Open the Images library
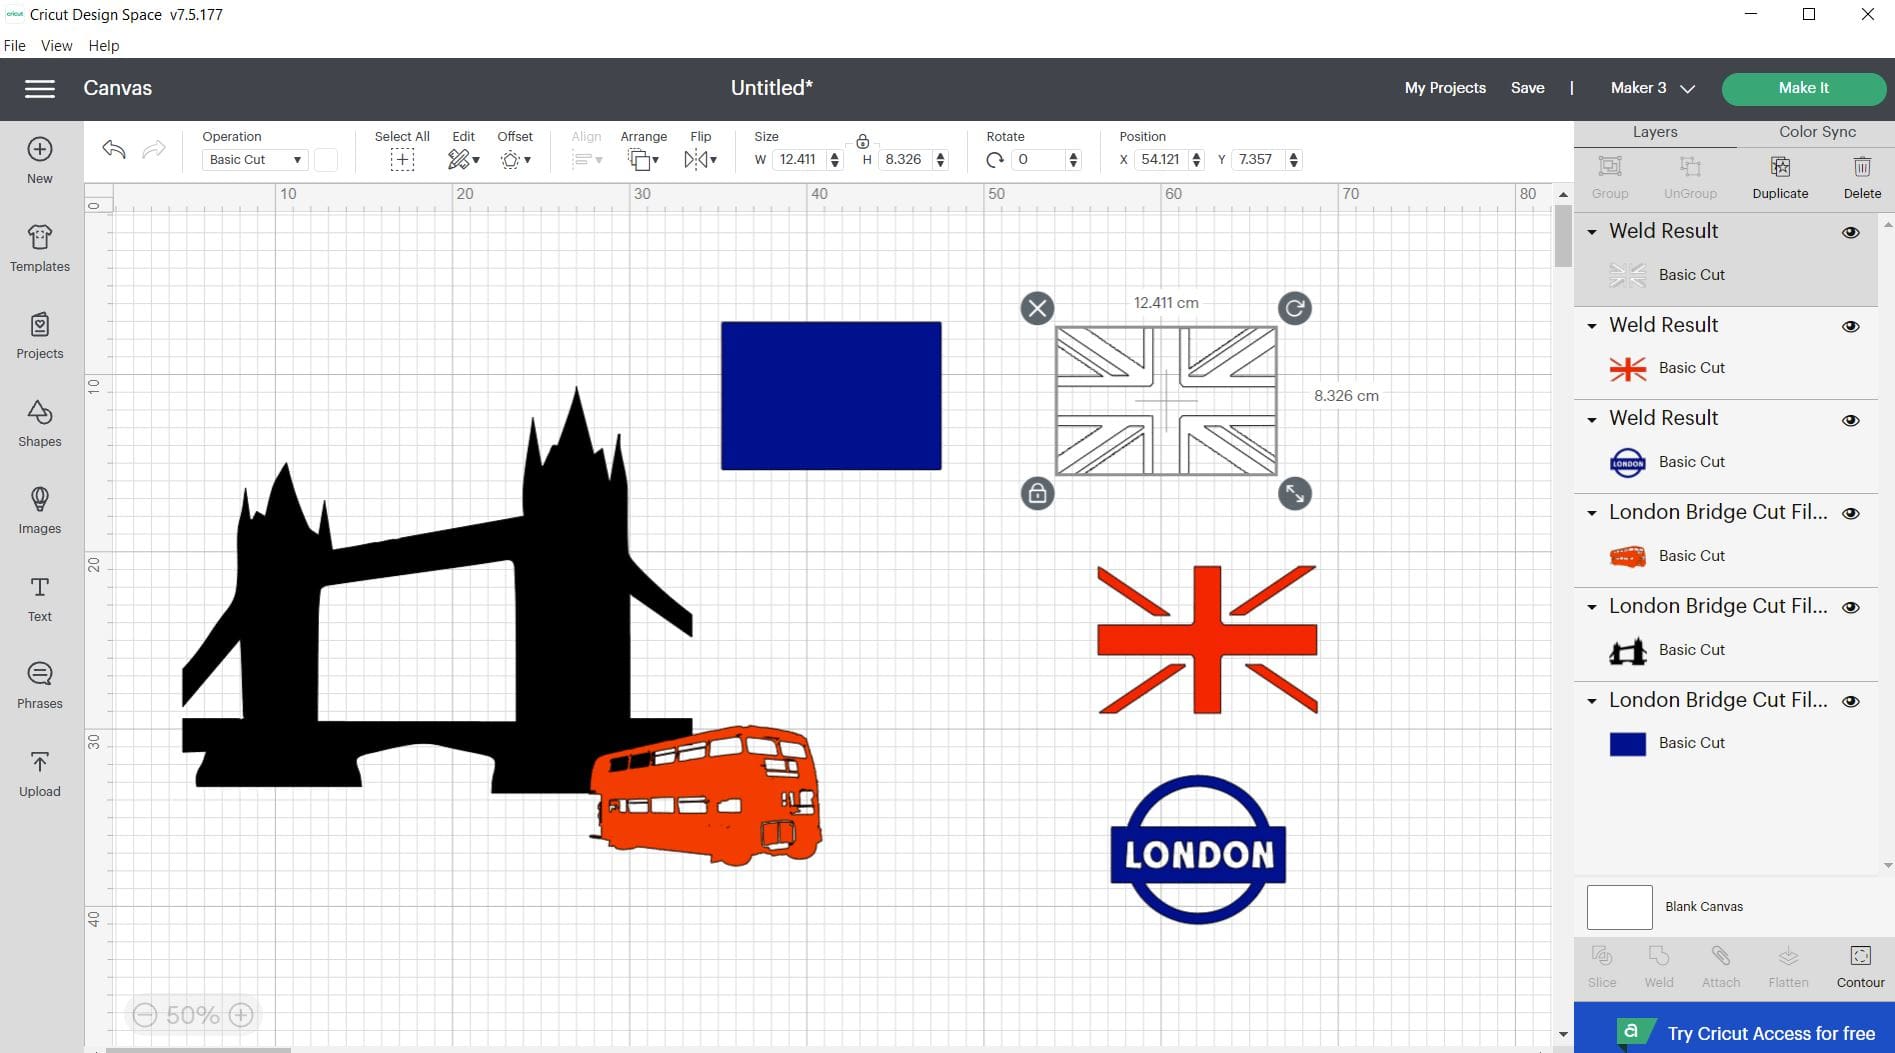1895x1053 pixels. (40, 510)
